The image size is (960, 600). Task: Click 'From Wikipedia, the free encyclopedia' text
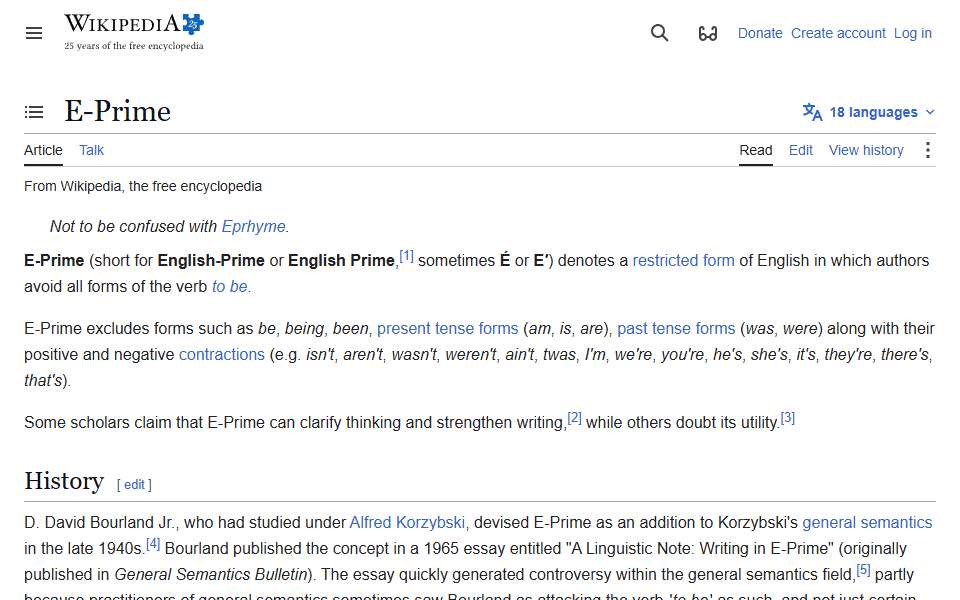click(x=143, y=186)
